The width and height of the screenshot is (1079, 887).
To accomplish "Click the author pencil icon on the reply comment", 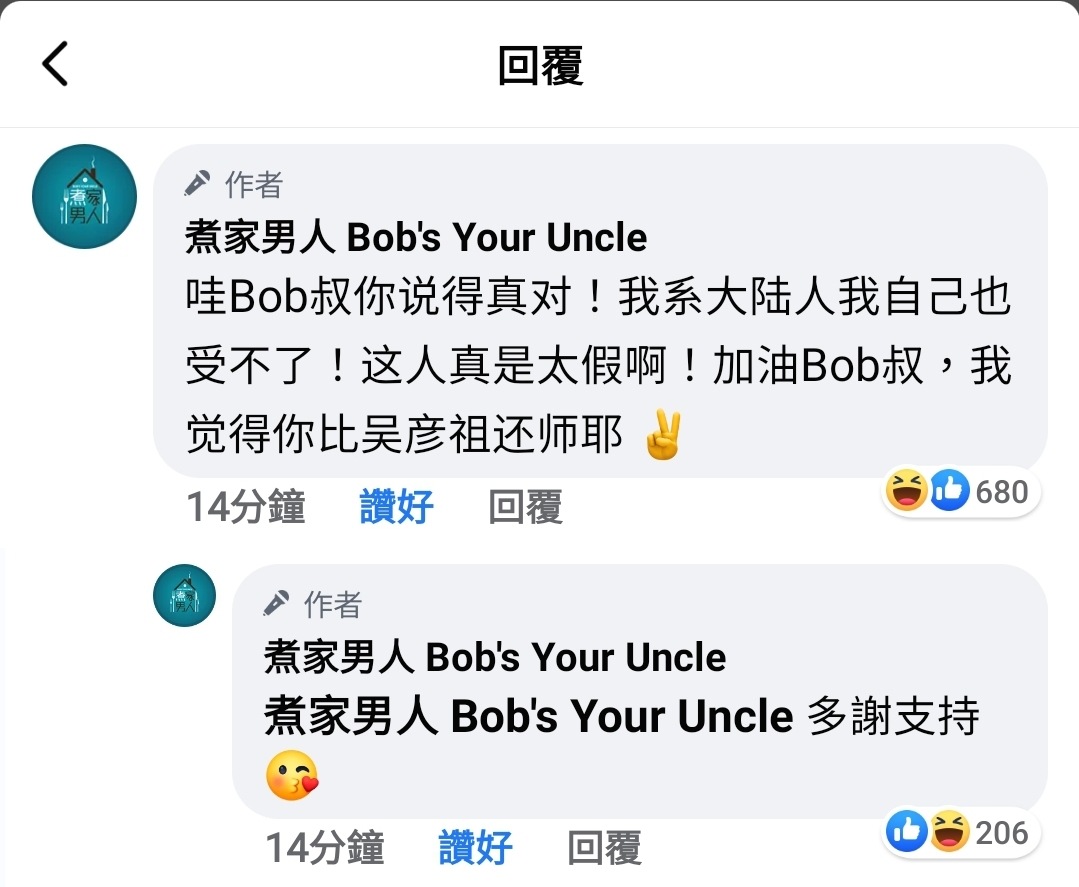I will tap(276, 603).
